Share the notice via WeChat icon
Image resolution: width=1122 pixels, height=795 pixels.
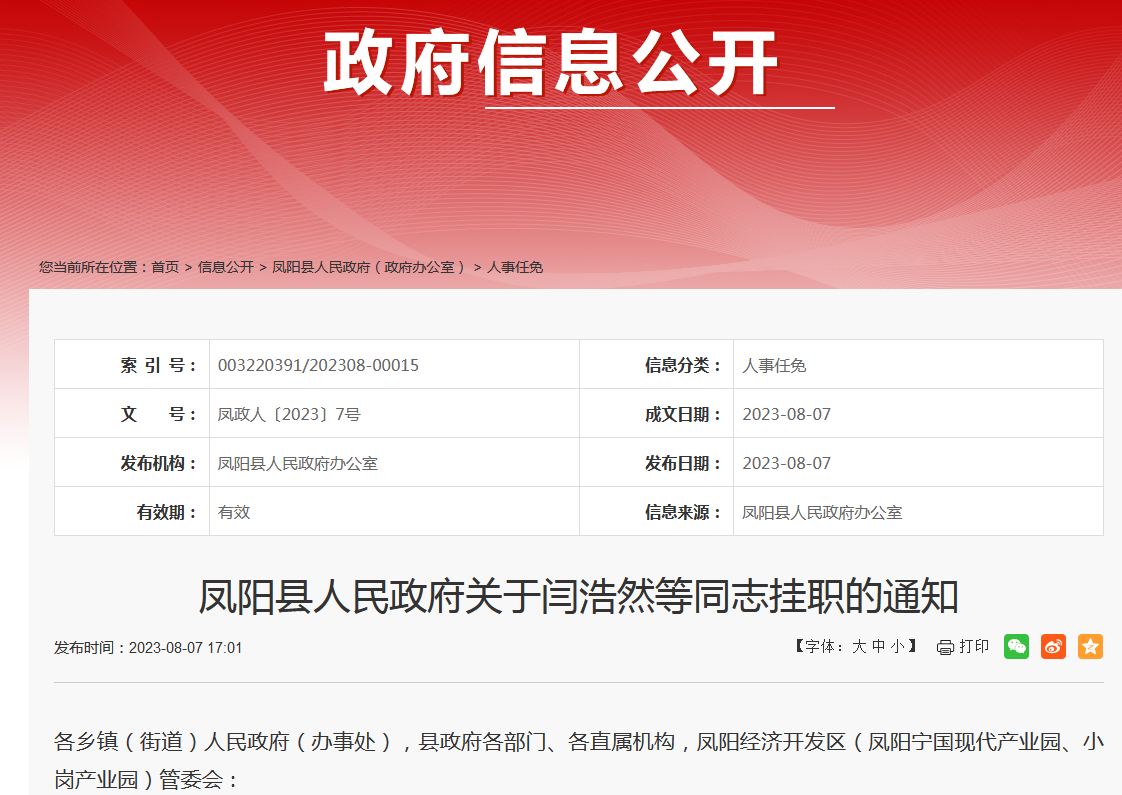(x=1016, y=646)
